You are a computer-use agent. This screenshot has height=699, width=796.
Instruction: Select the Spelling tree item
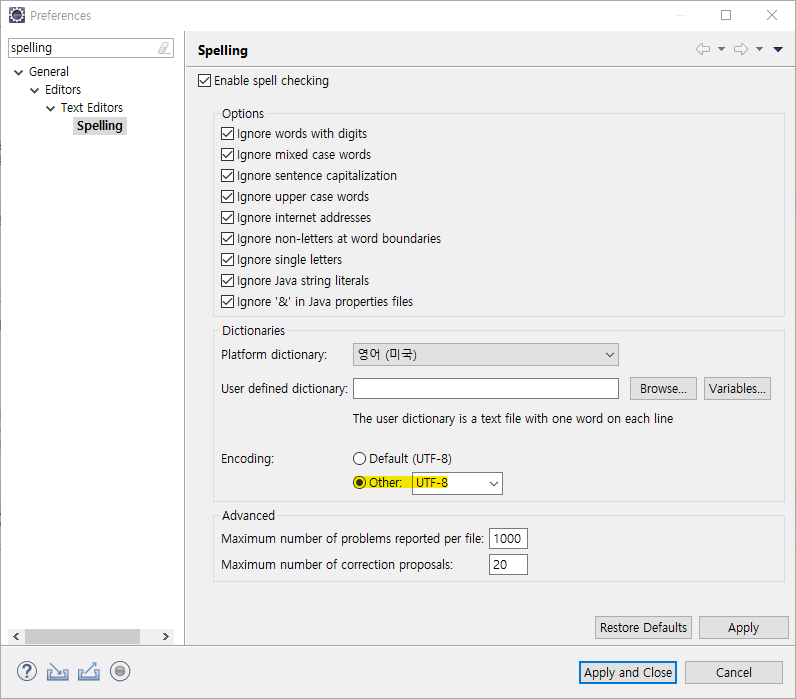(x=100, y=125)
